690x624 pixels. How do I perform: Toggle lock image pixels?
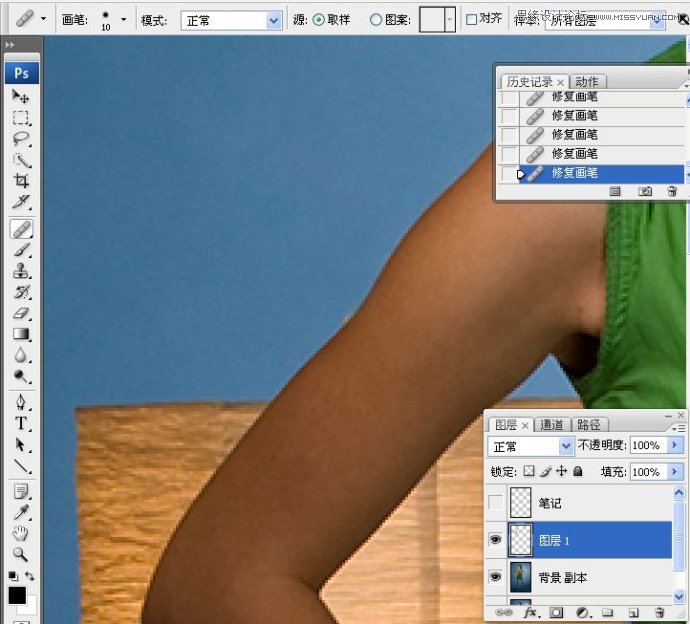click(545, 471)
